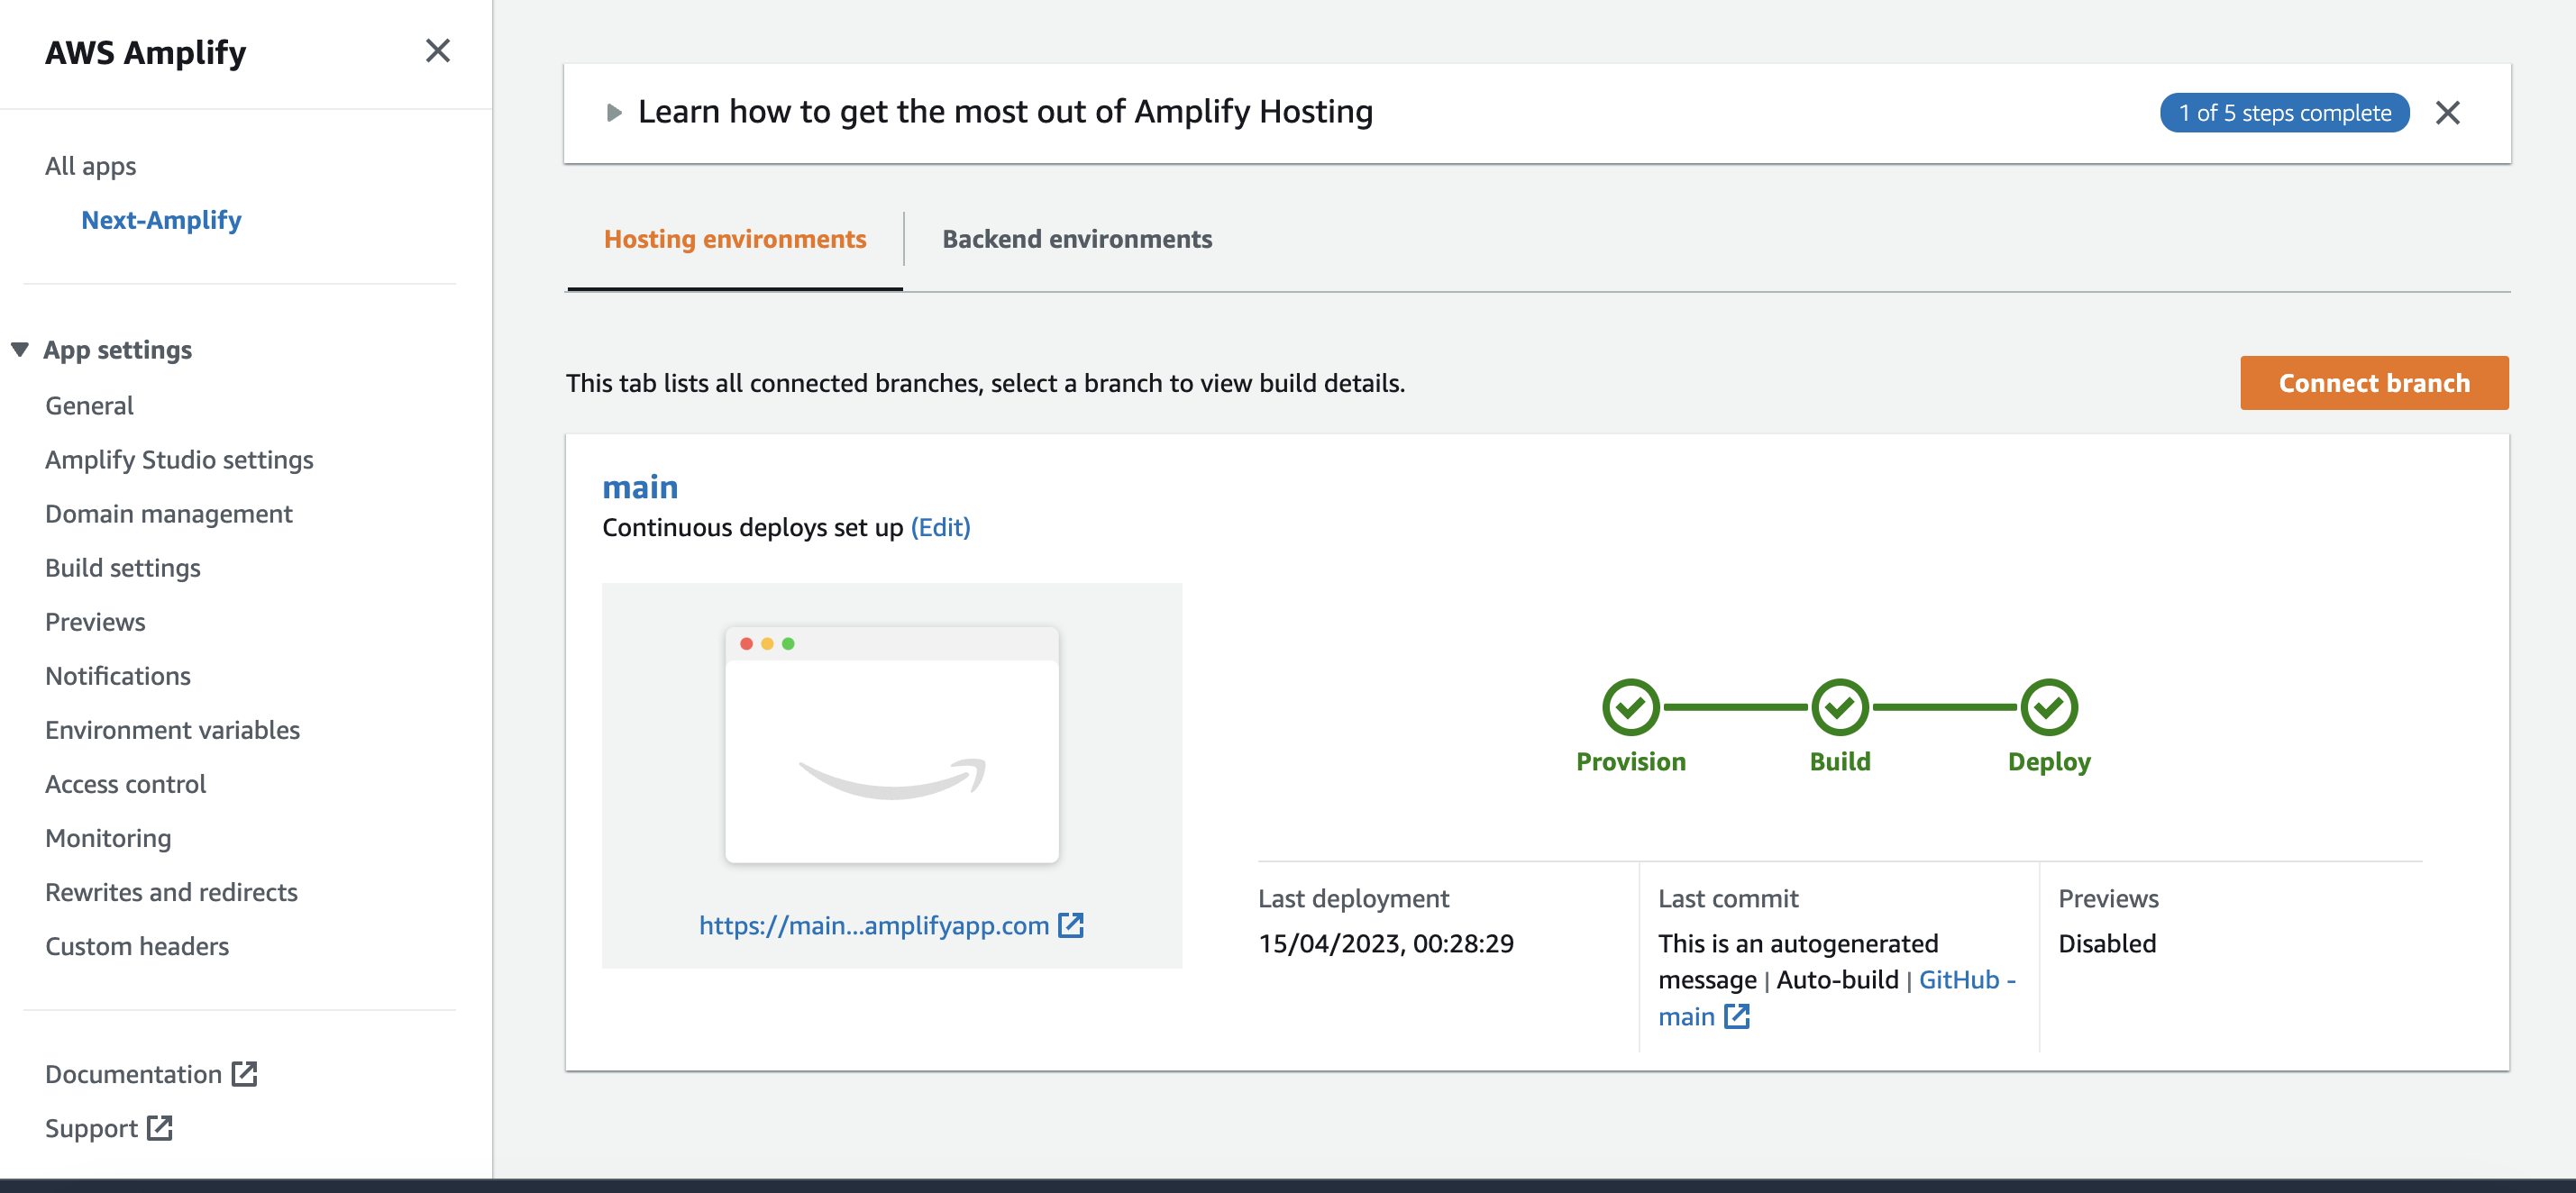2576x1193 pixels.
Task: Click the Last commit heading
Action: pos(1728,899)
